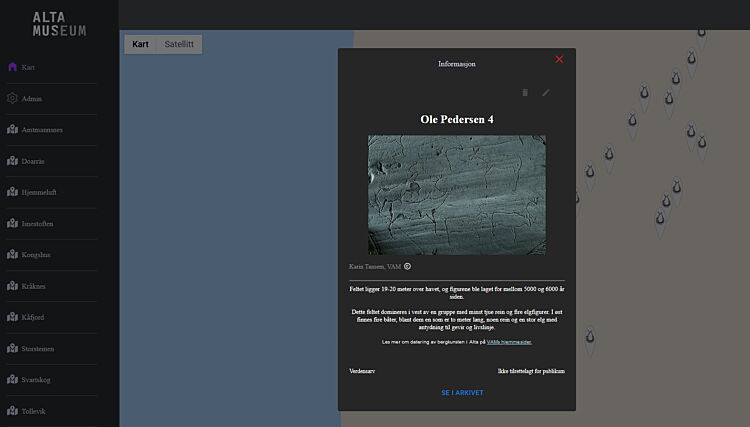Select Svartskog map icon in sidebar
Screen dimensions: 750x427
(12, 380)
